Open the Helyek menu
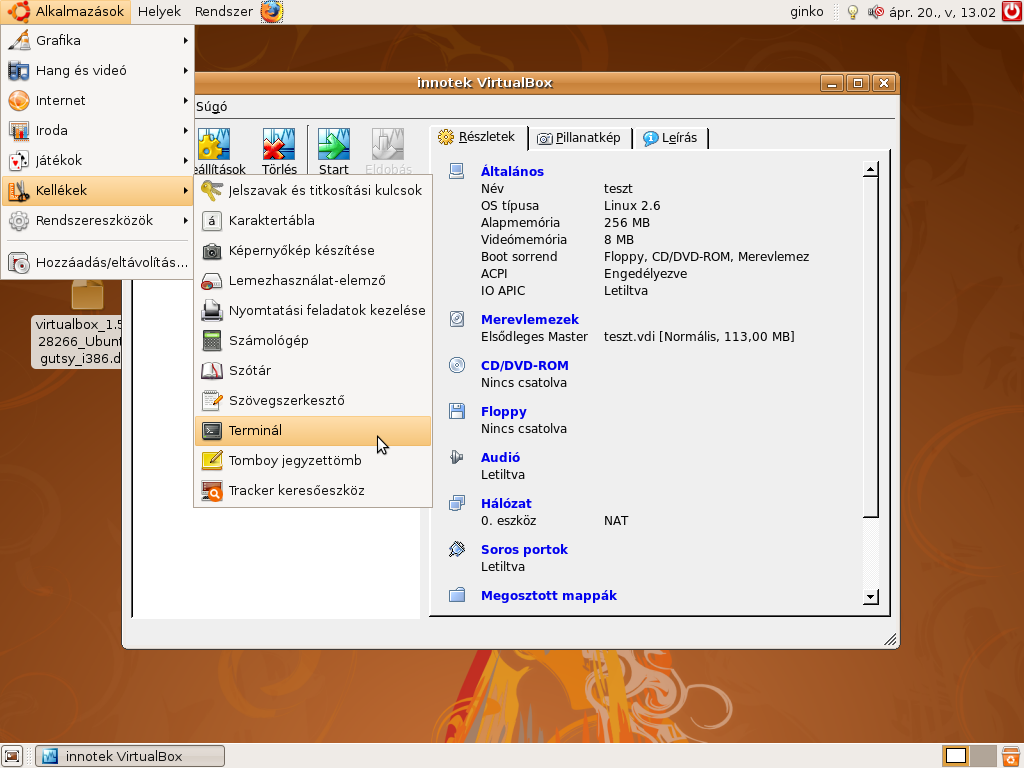Screen dimensions: 1024x768 coord(159,12)
